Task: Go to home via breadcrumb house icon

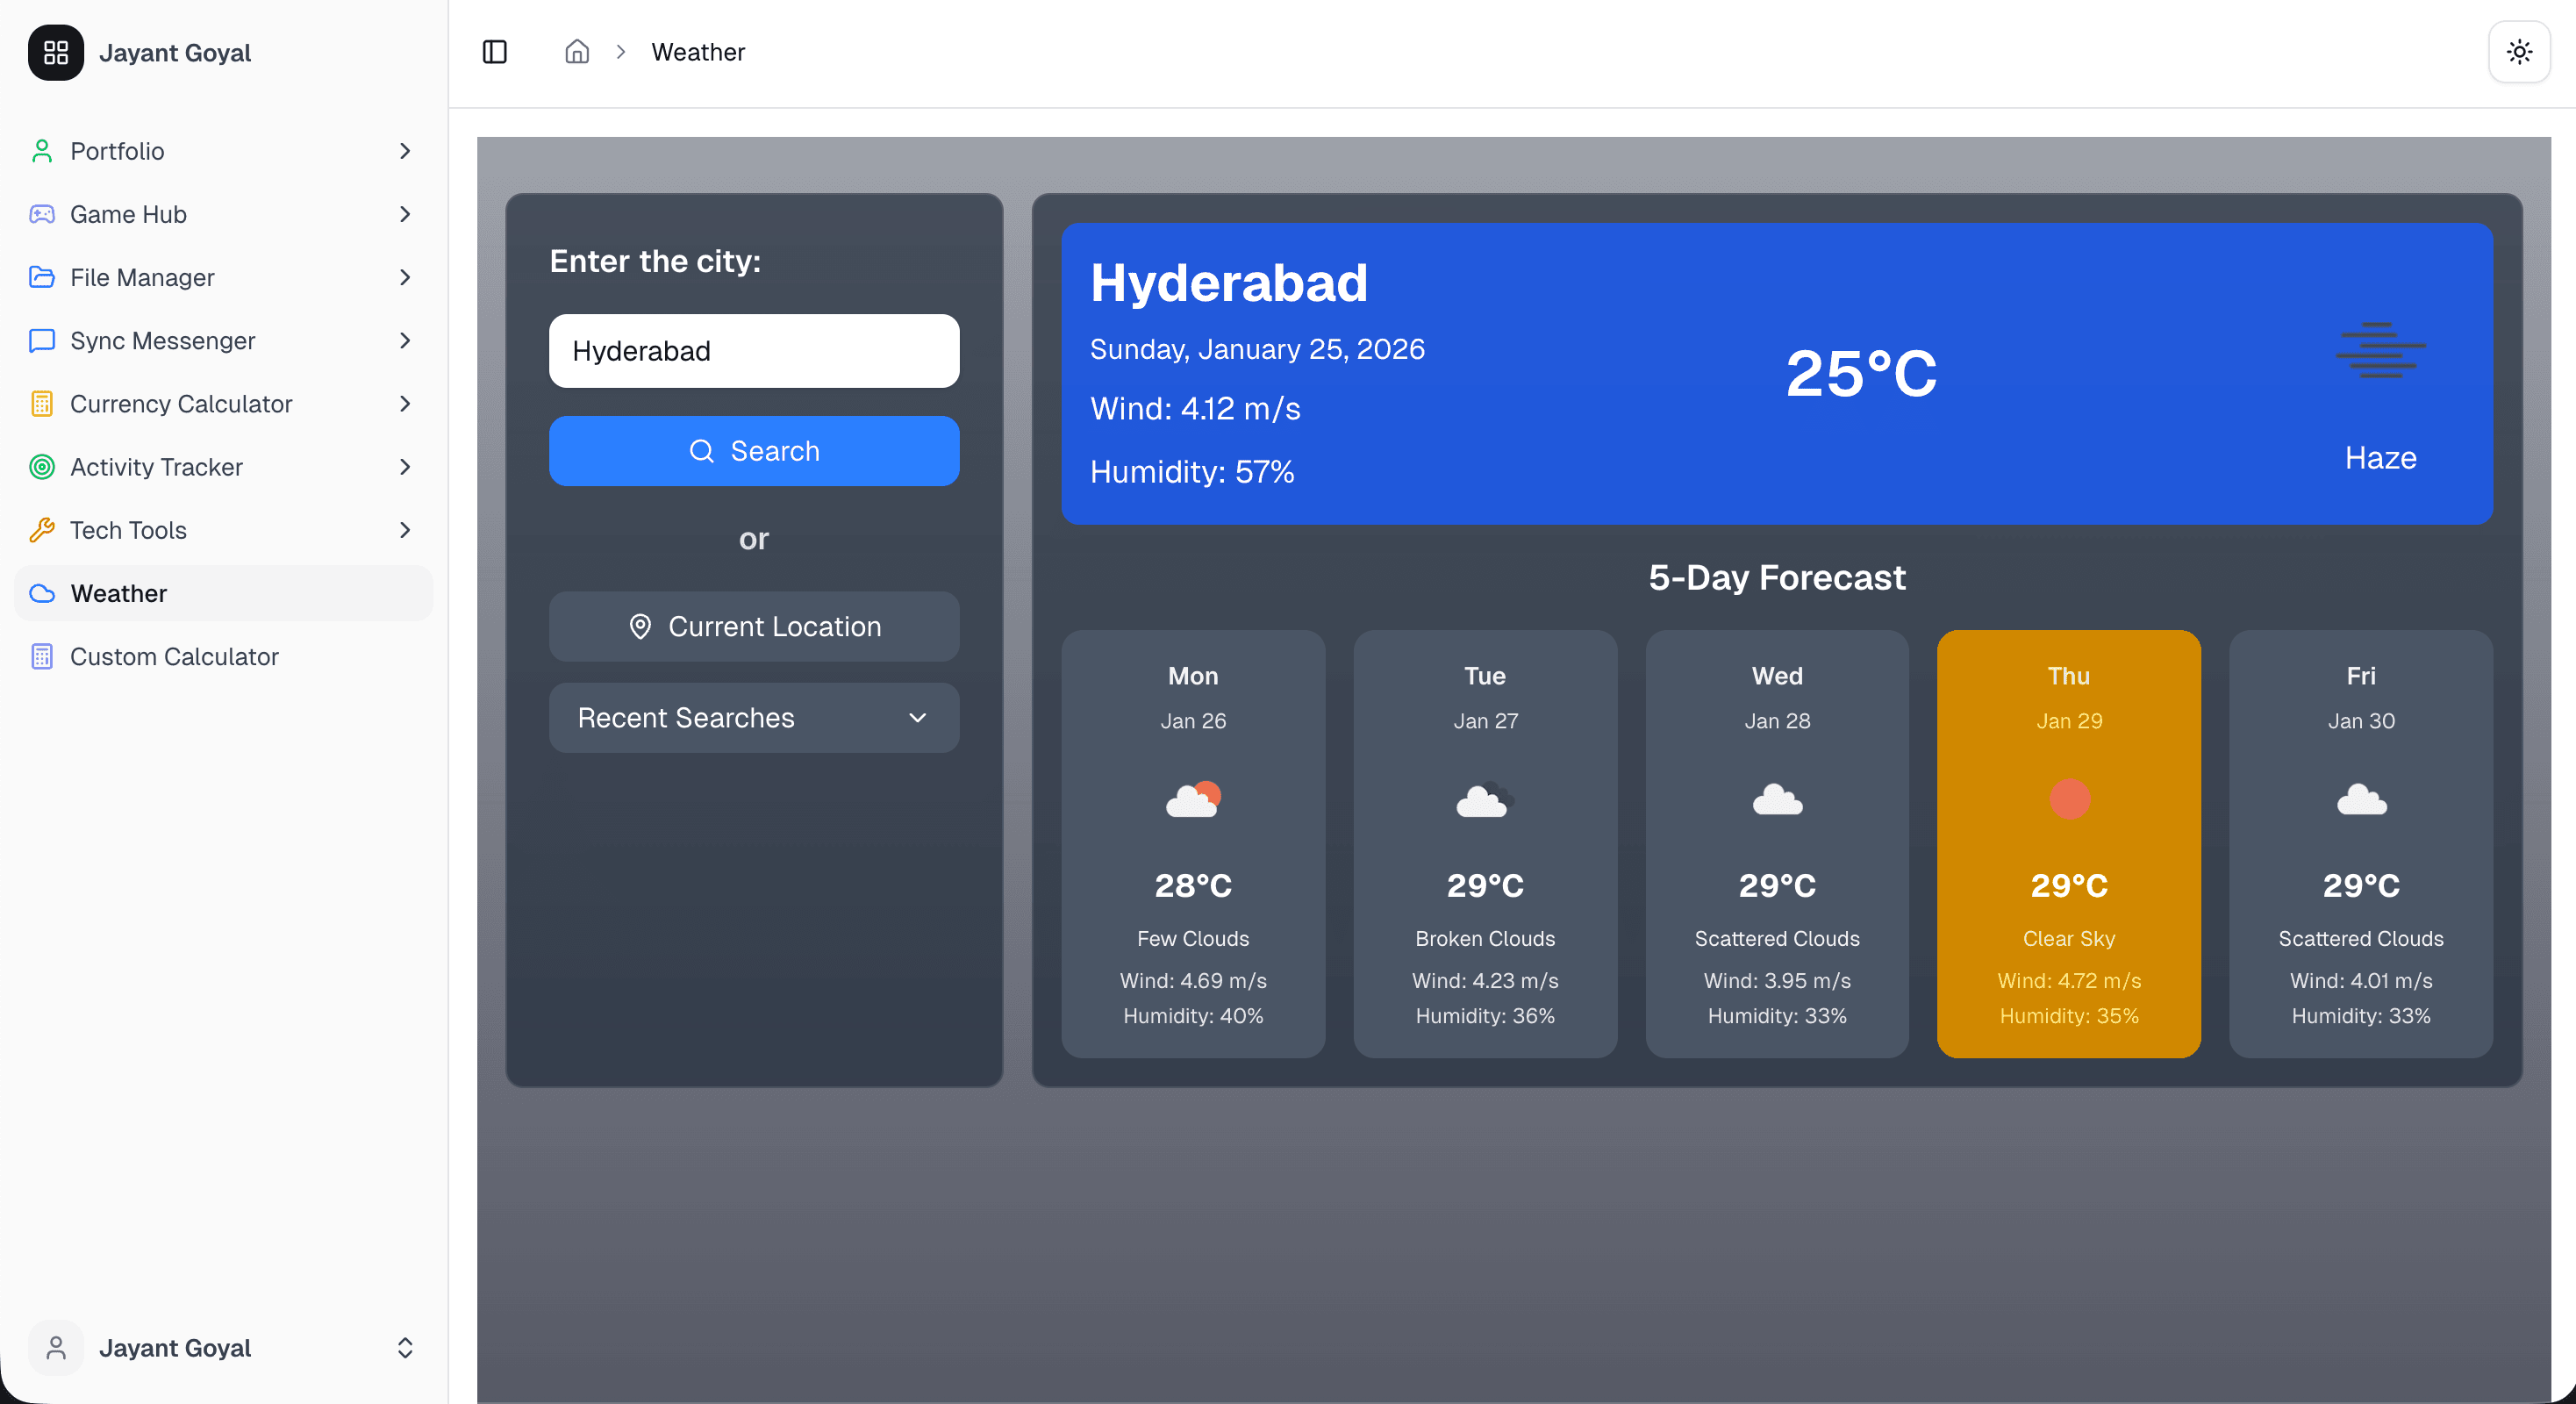Action: click(577, 52)
